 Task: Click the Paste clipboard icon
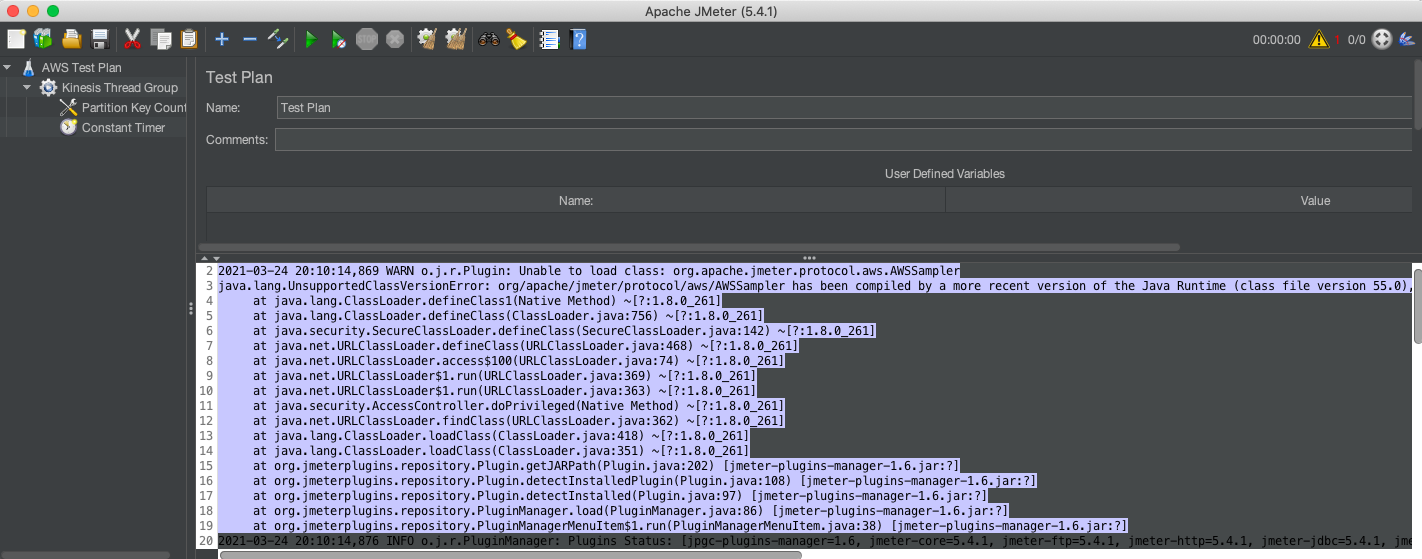pyautogui.click(x=188, y=39)
